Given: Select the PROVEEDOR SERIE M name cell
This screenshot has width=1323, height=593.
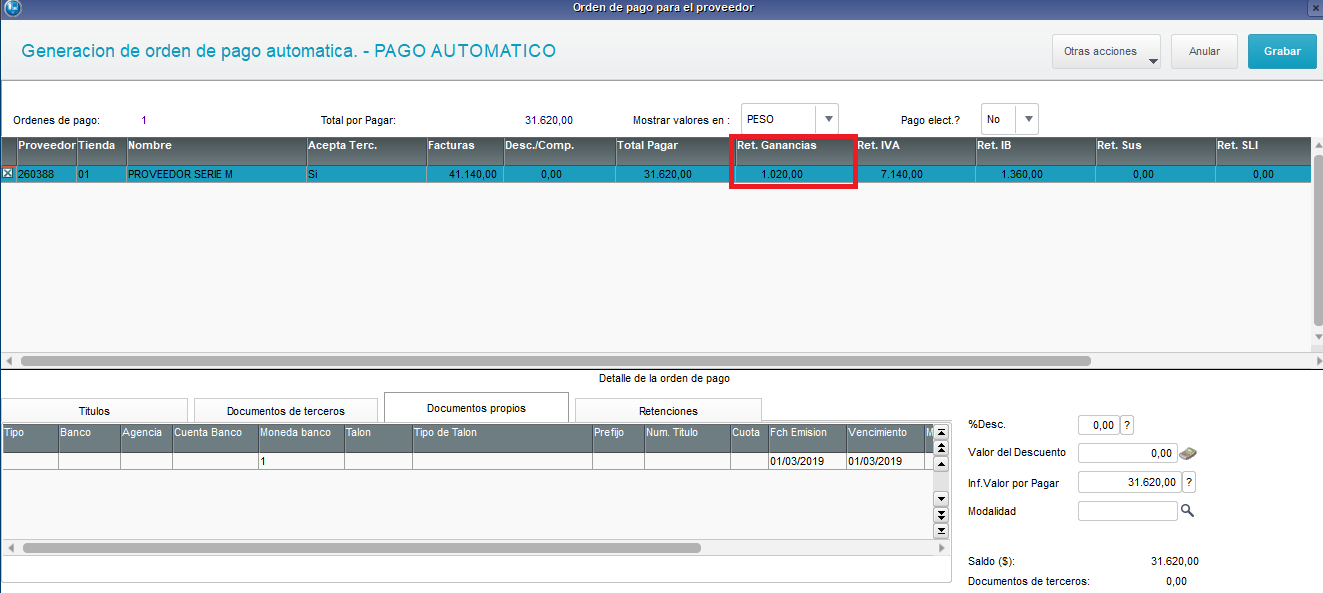Looking at the screenshot, I should point(216,174).
